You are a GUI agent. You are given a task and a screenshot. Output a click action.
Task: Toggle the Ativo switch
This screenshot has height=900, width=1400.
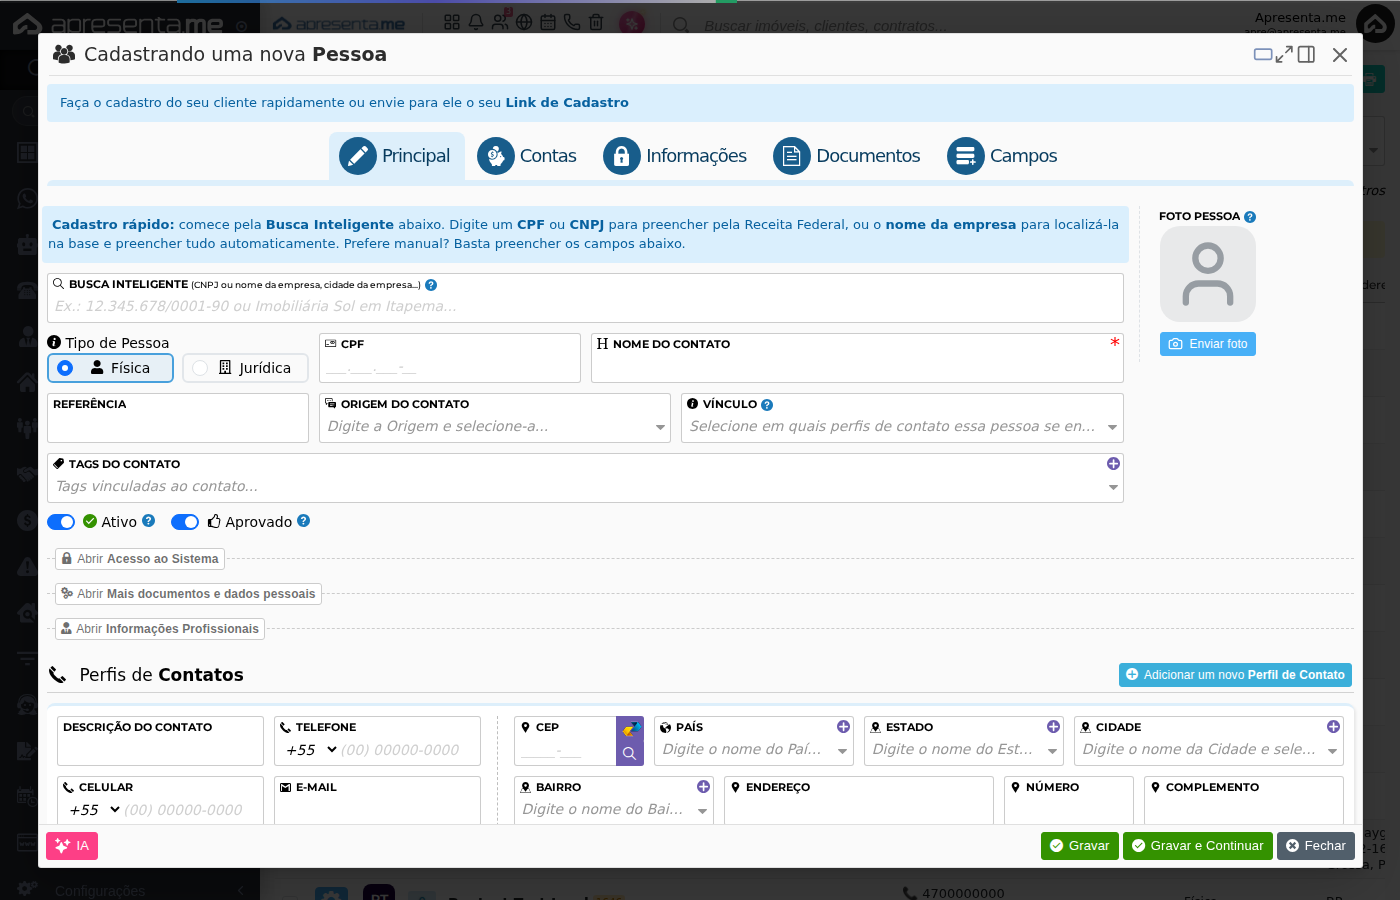click(61, 522)
